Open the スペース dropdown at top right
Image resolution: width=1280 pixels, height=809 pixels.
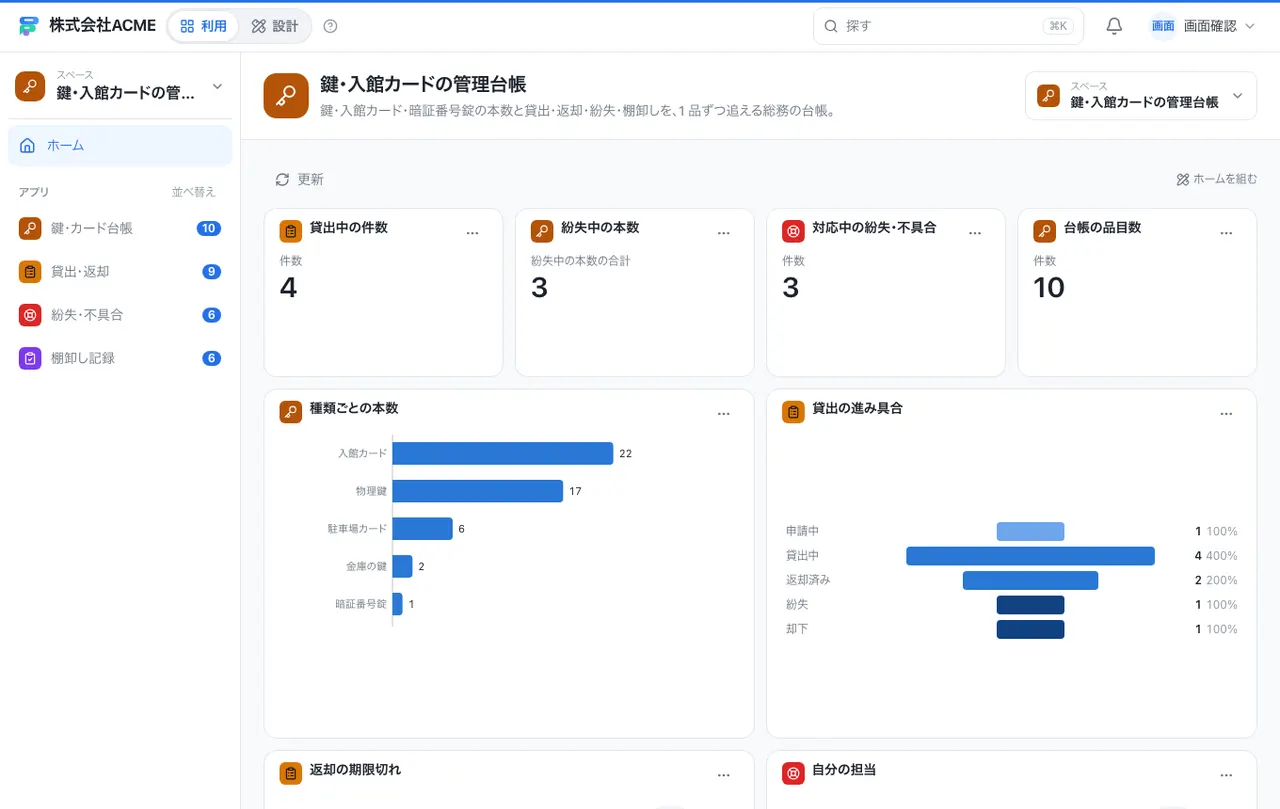1141,96
